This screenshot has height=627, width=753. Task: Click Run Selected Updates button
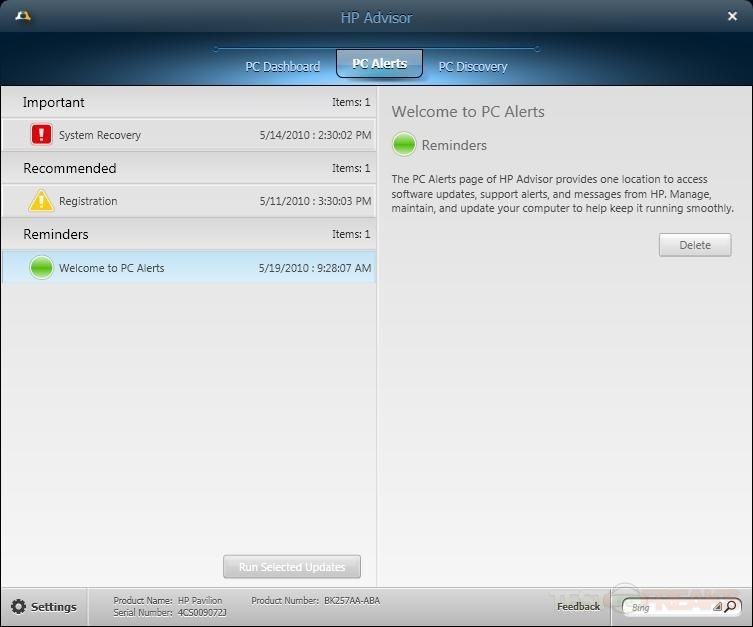292,567
